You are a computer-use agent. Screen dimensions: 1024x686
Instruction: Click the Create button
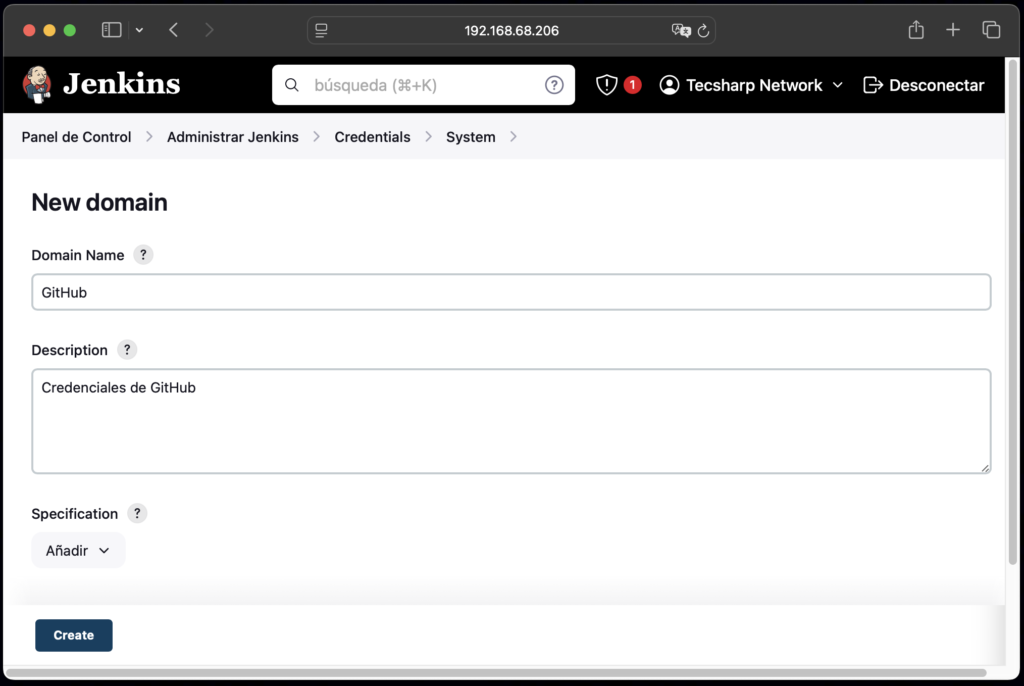click(74, 635)
